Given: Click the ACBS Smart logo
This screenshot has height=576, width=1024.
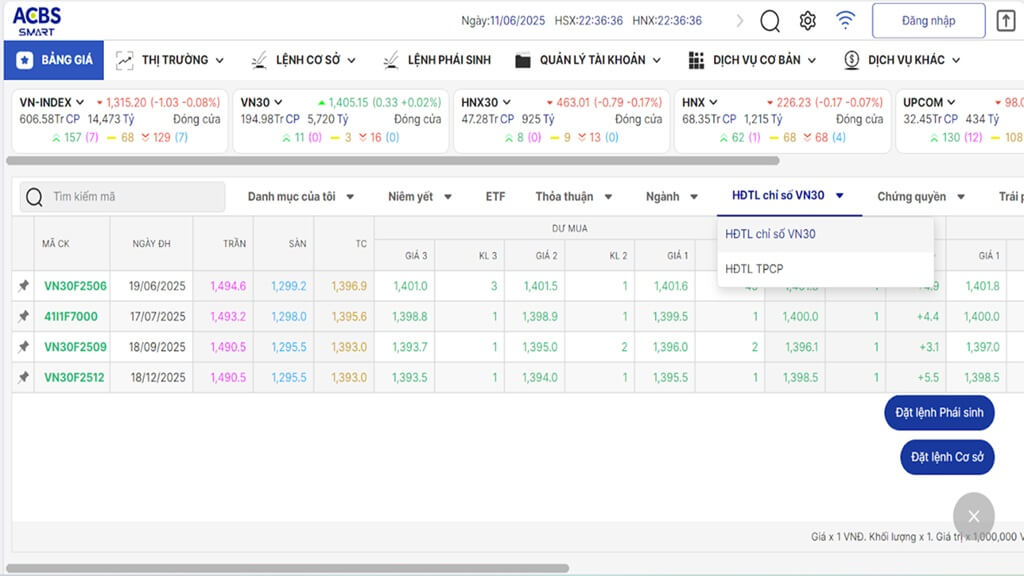Looking at the screenshot, I should [x=37, y=22].
